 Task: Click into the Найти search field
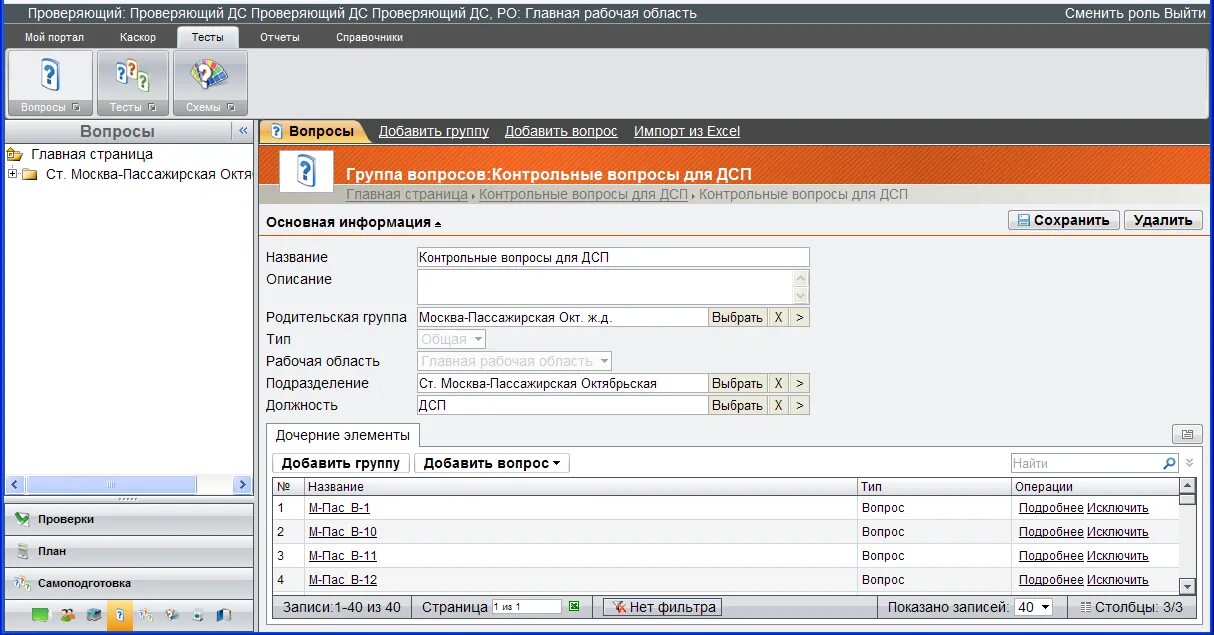point(1086,463)
